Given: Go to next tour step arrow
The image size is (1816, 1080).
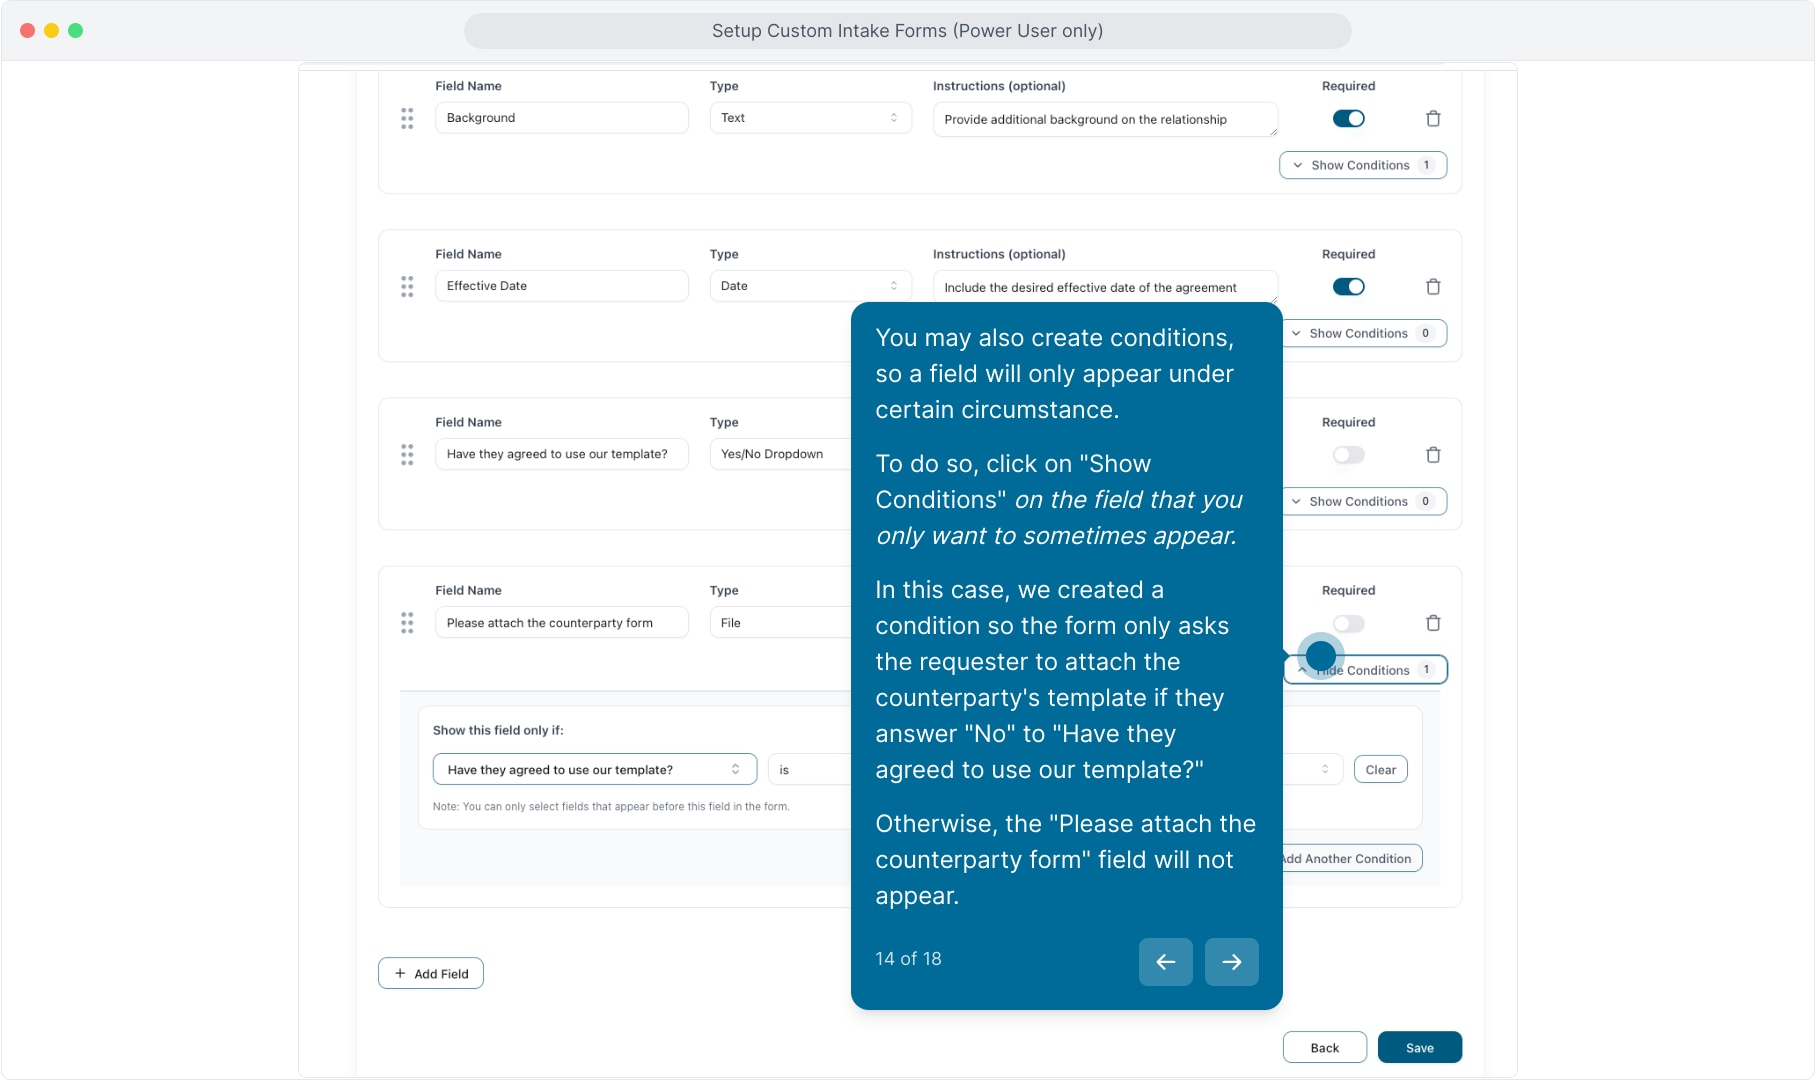Looking at the screenshot, I should pyautogui.click(x=1231, y=961).
